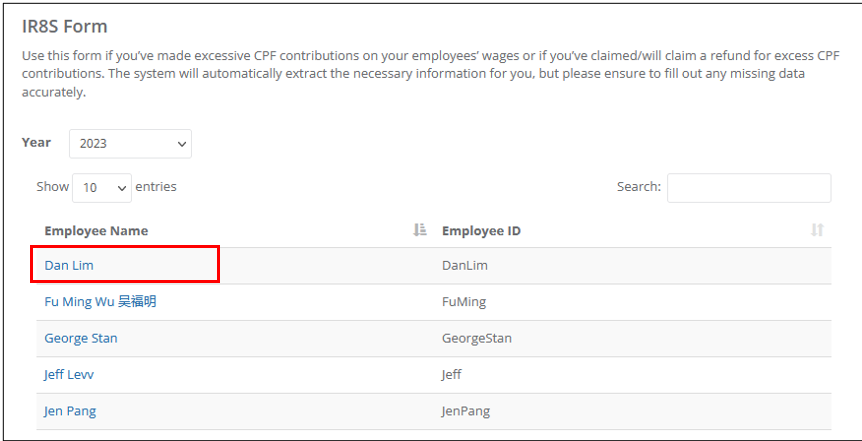Open the Show entries count dropdown
Viewport: 862px width, 441px height.
click(x=102, y=188)
